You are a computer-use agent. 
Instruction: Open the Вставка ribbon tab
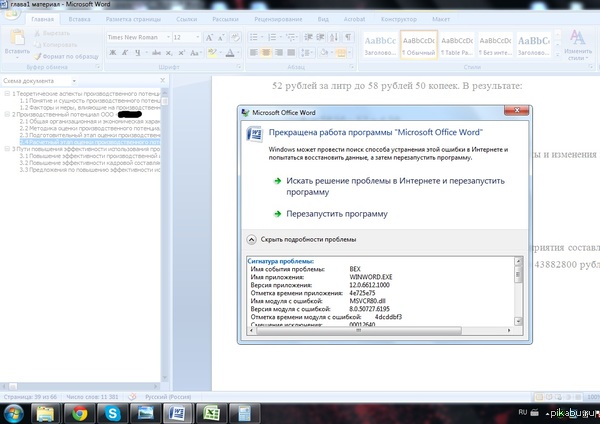coord(79,19)
